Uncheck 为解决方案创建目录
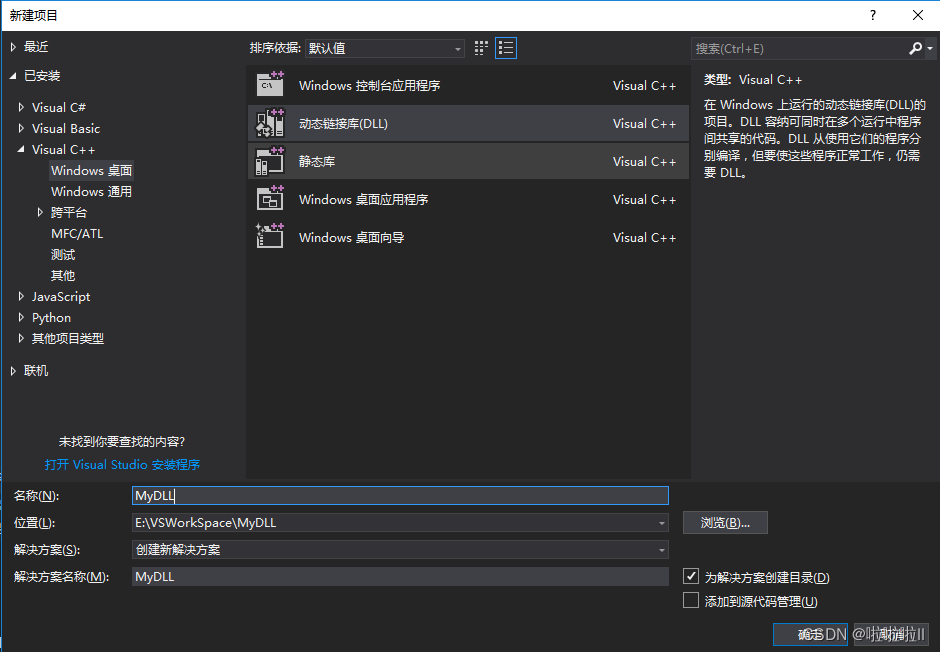 pyautogui.click(x=691, y=576)
